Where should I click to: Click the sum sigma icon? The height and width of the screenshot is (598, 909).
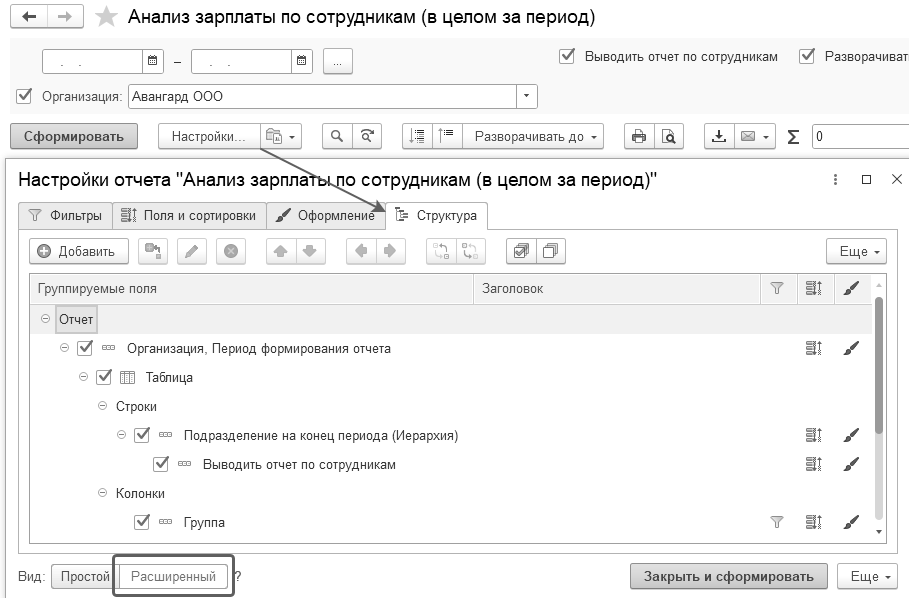tap(793, 137)
